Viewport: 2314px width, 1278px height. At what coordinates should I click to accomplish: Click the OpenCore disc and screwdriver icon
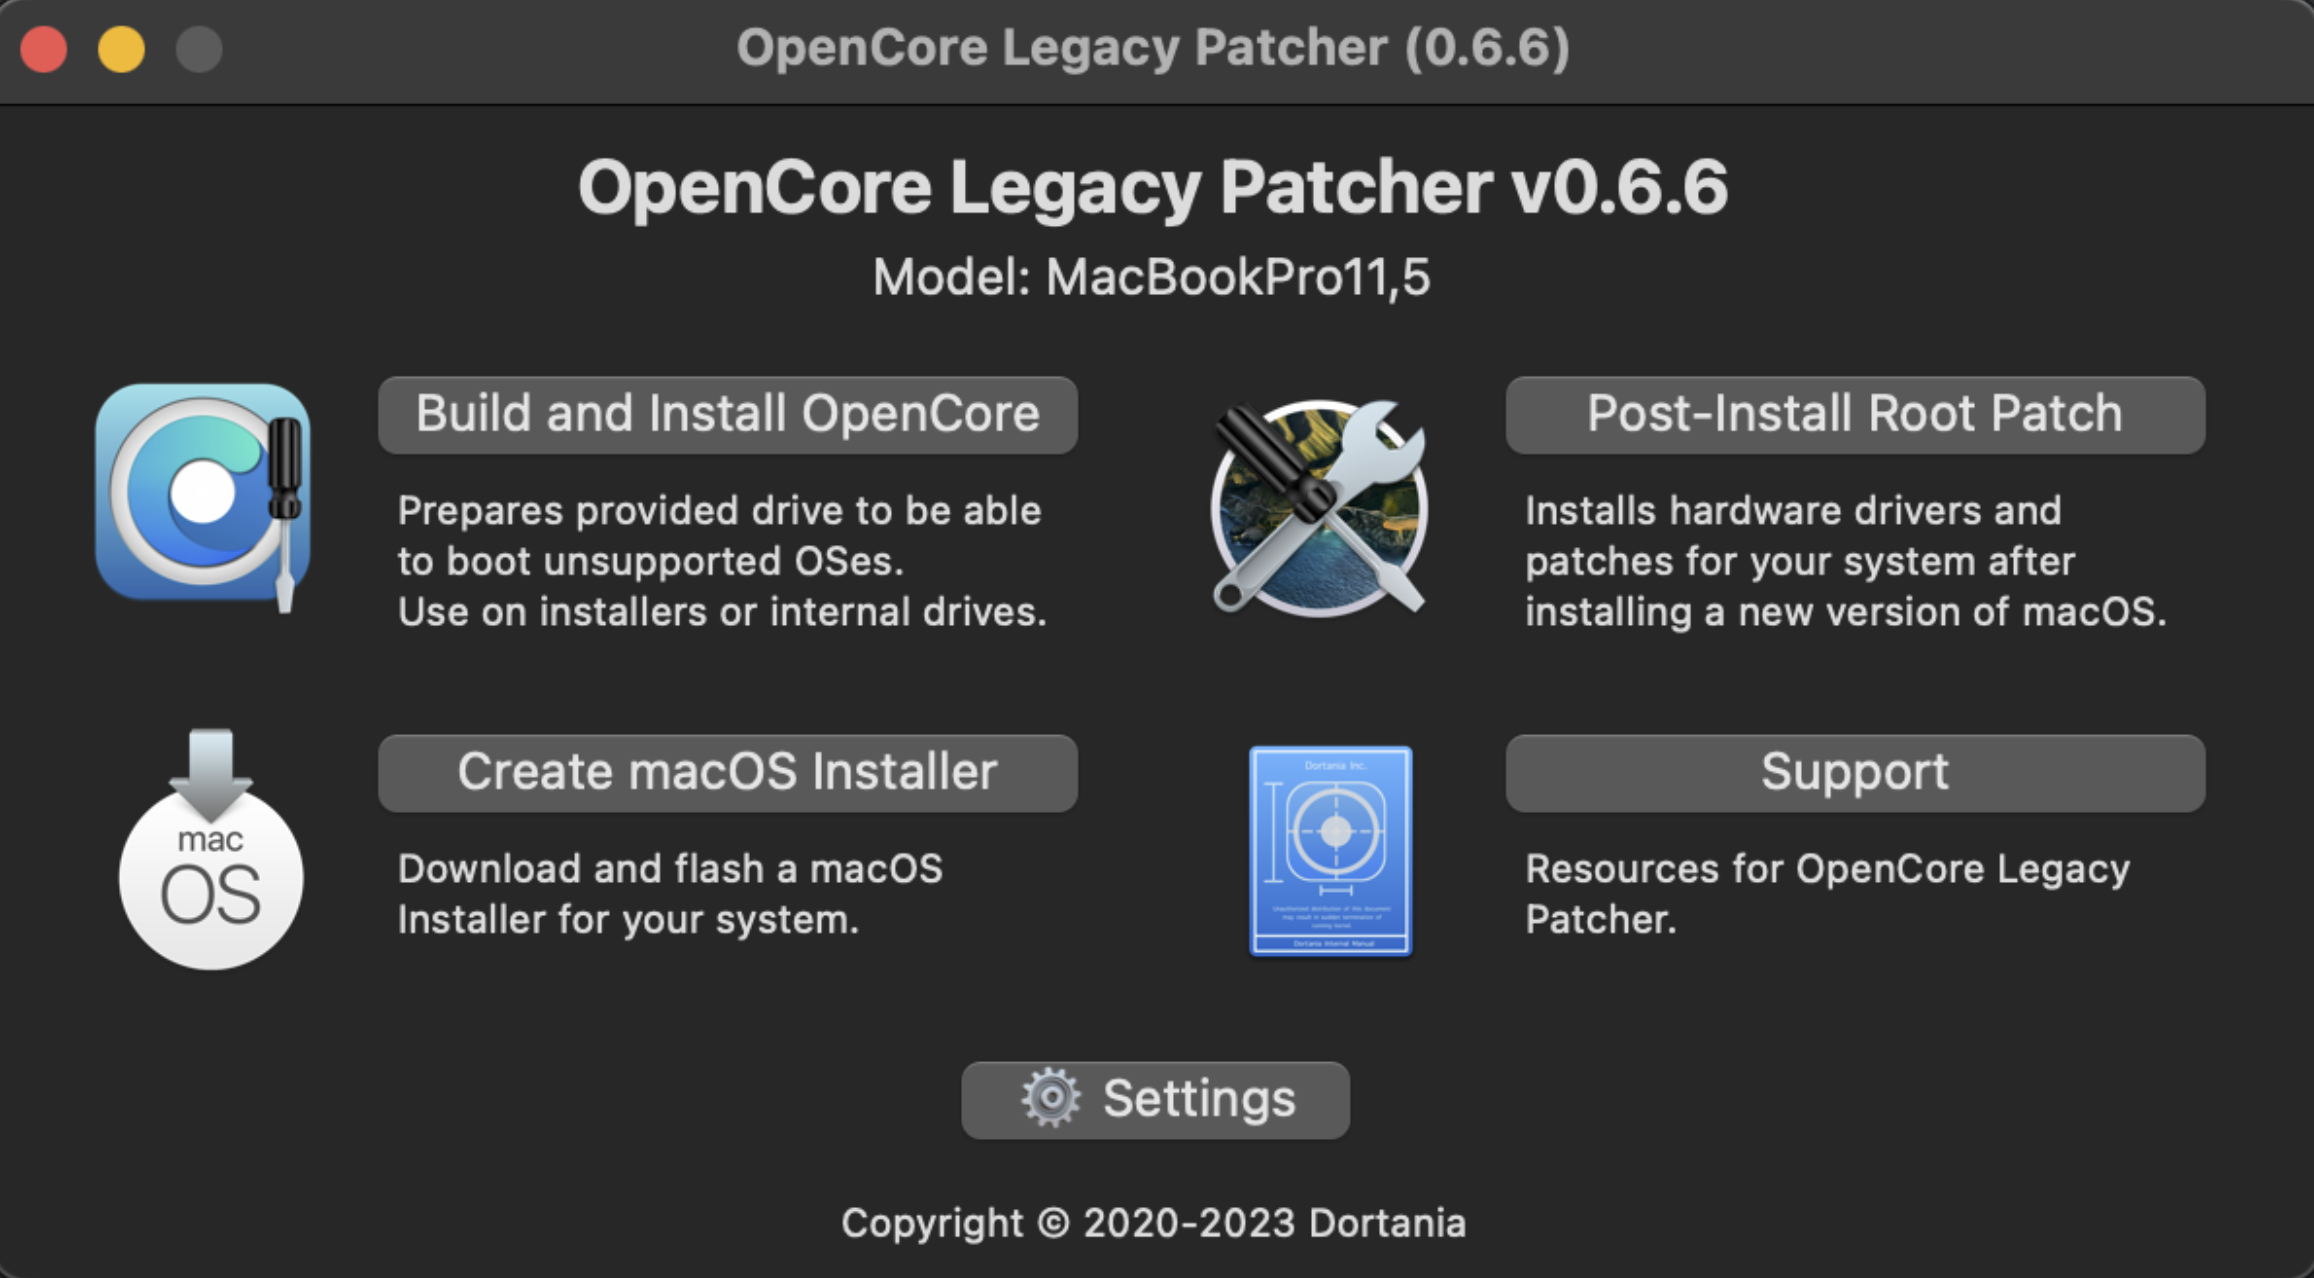click(203, 493)
